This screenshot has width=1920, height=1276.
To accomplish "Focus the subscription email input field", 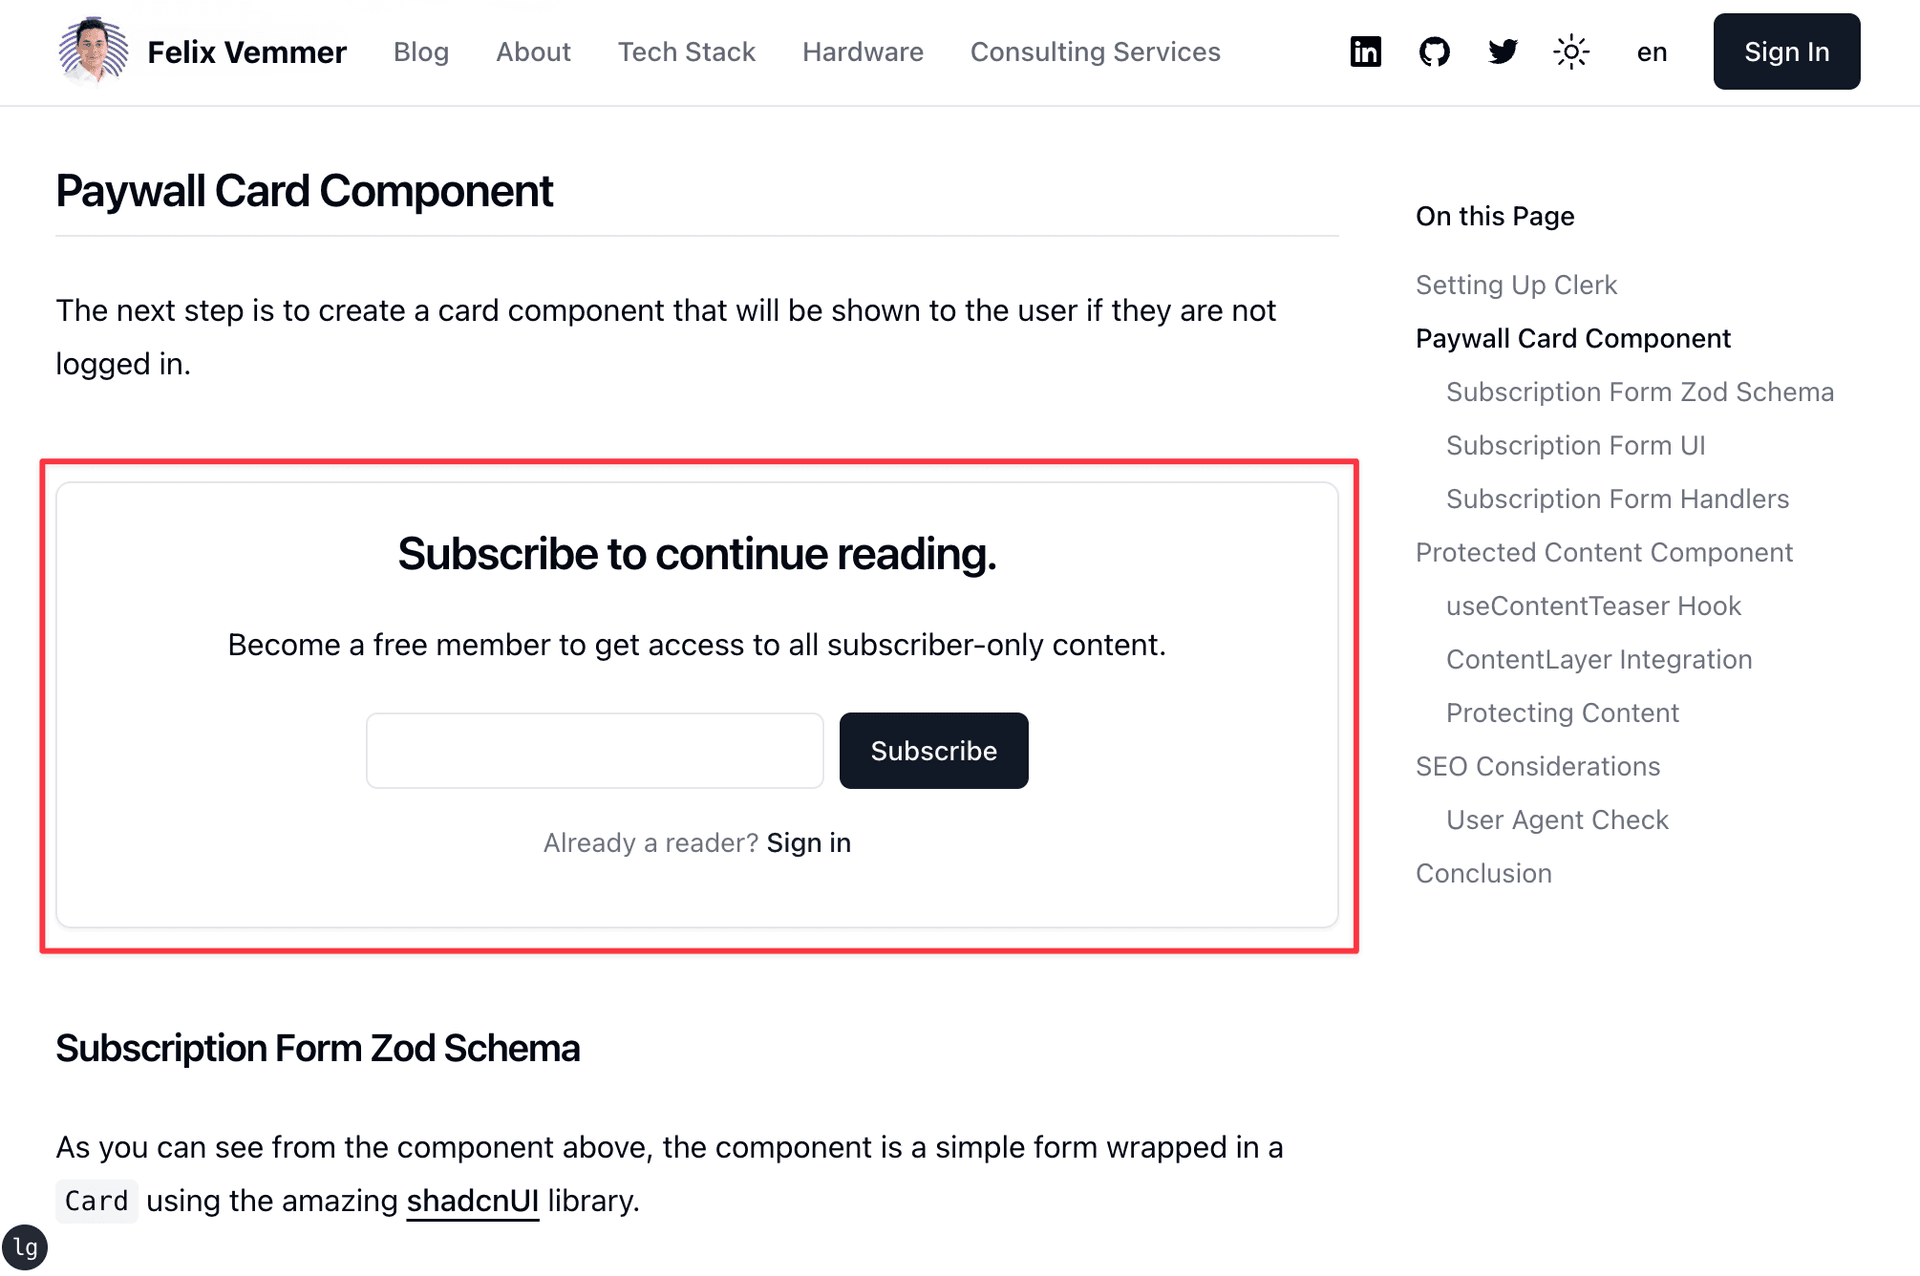I will pyautogui.click(x=594, y=751).
